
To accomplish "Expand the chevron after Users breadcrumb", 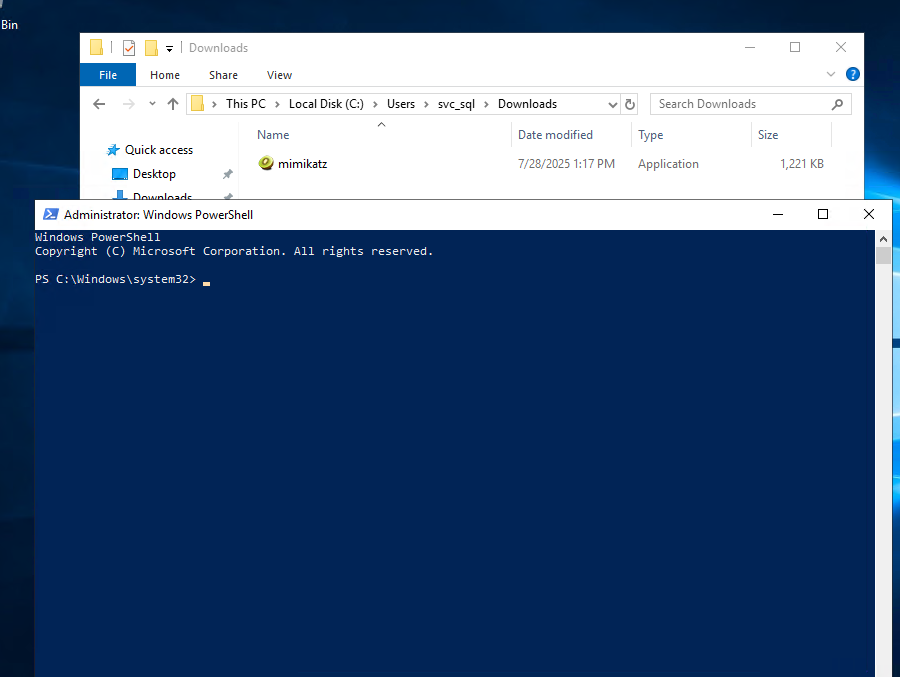I will (x=426, y=104).
